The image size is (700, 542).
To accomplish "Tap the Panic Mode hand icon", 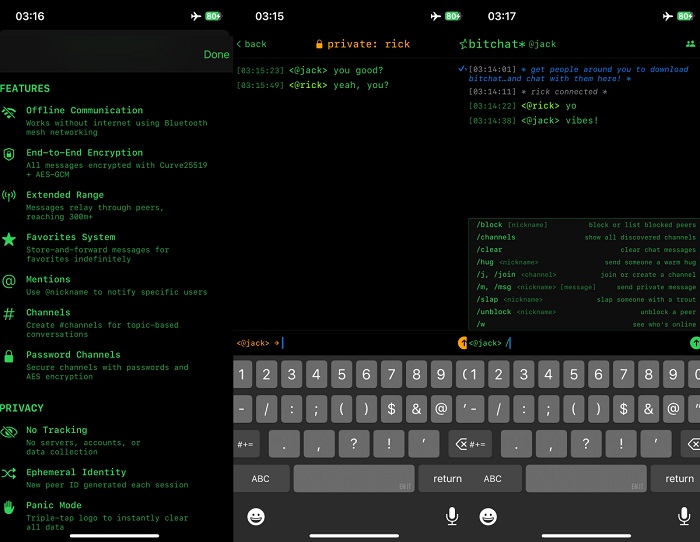I will tap(9, 507).
